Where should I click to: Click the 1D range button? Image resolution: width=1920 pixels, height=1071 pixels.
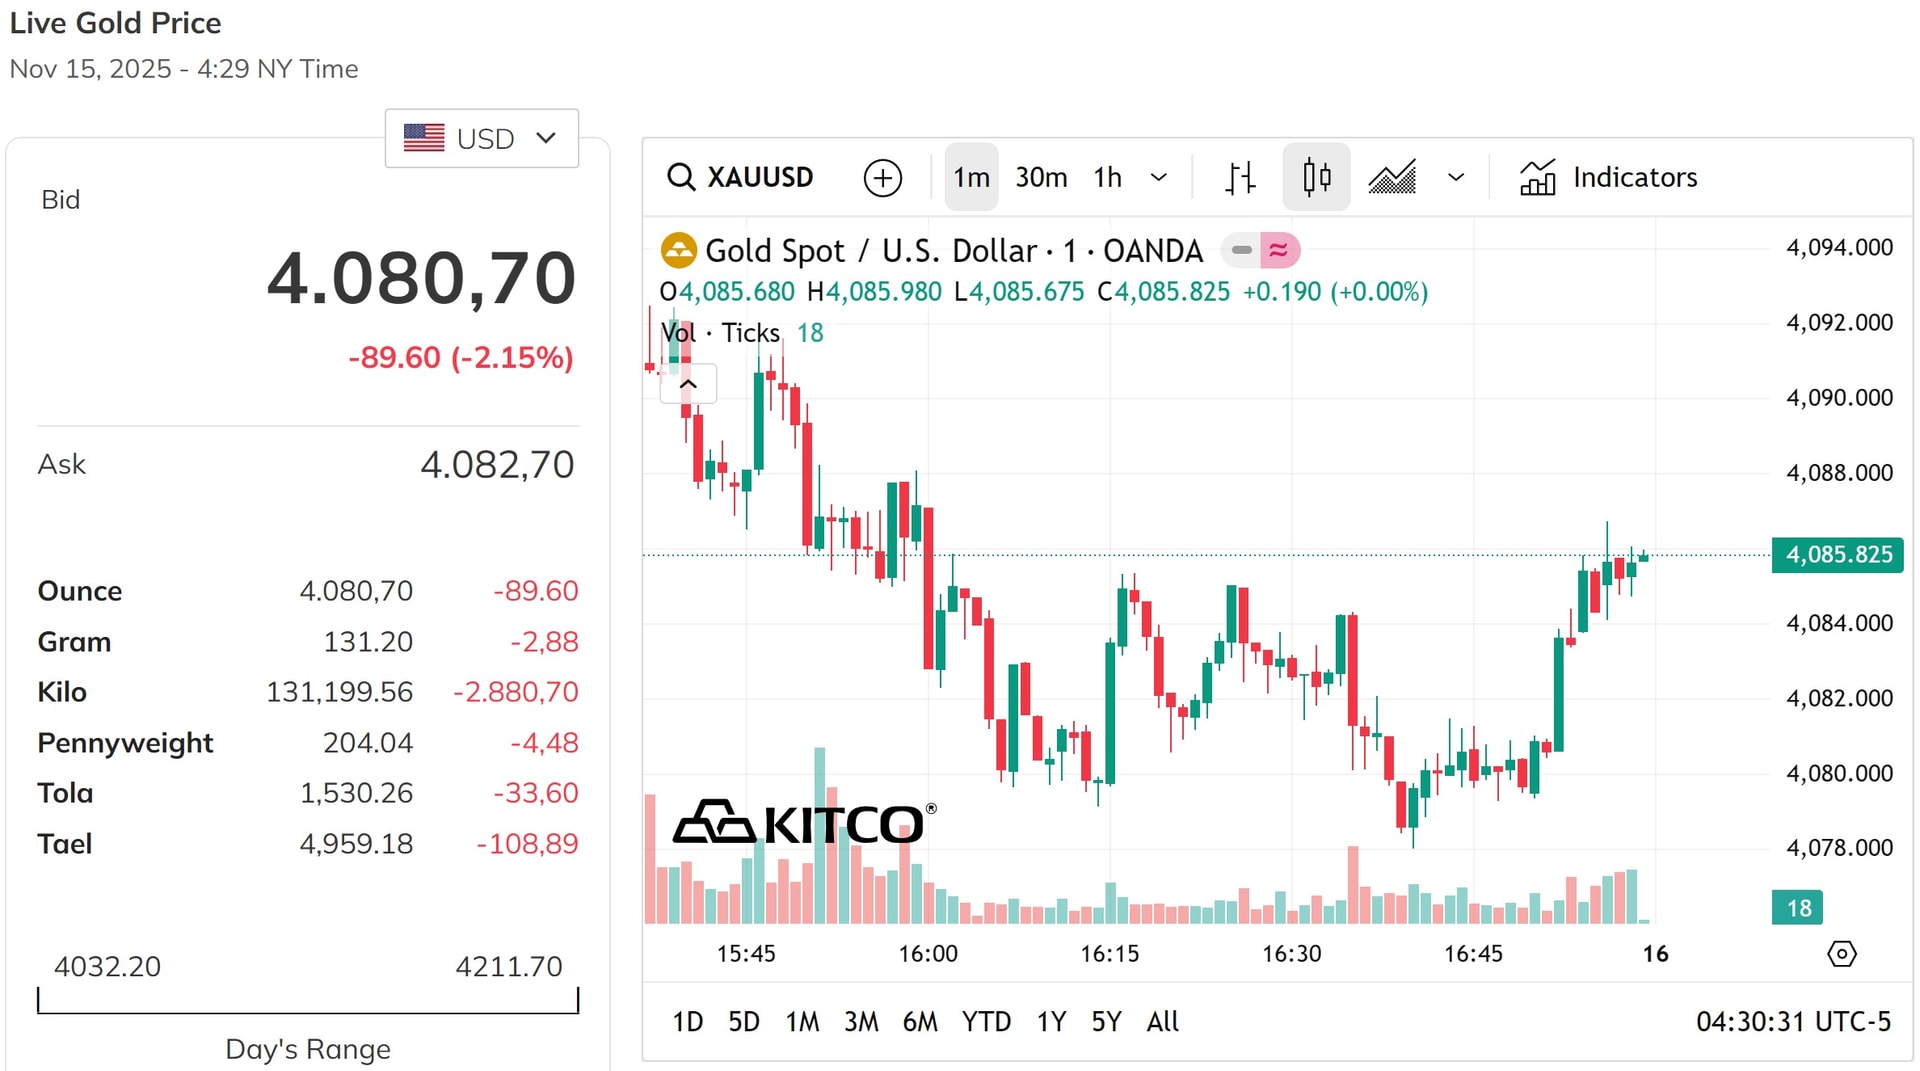click(x=687, y=1022)
